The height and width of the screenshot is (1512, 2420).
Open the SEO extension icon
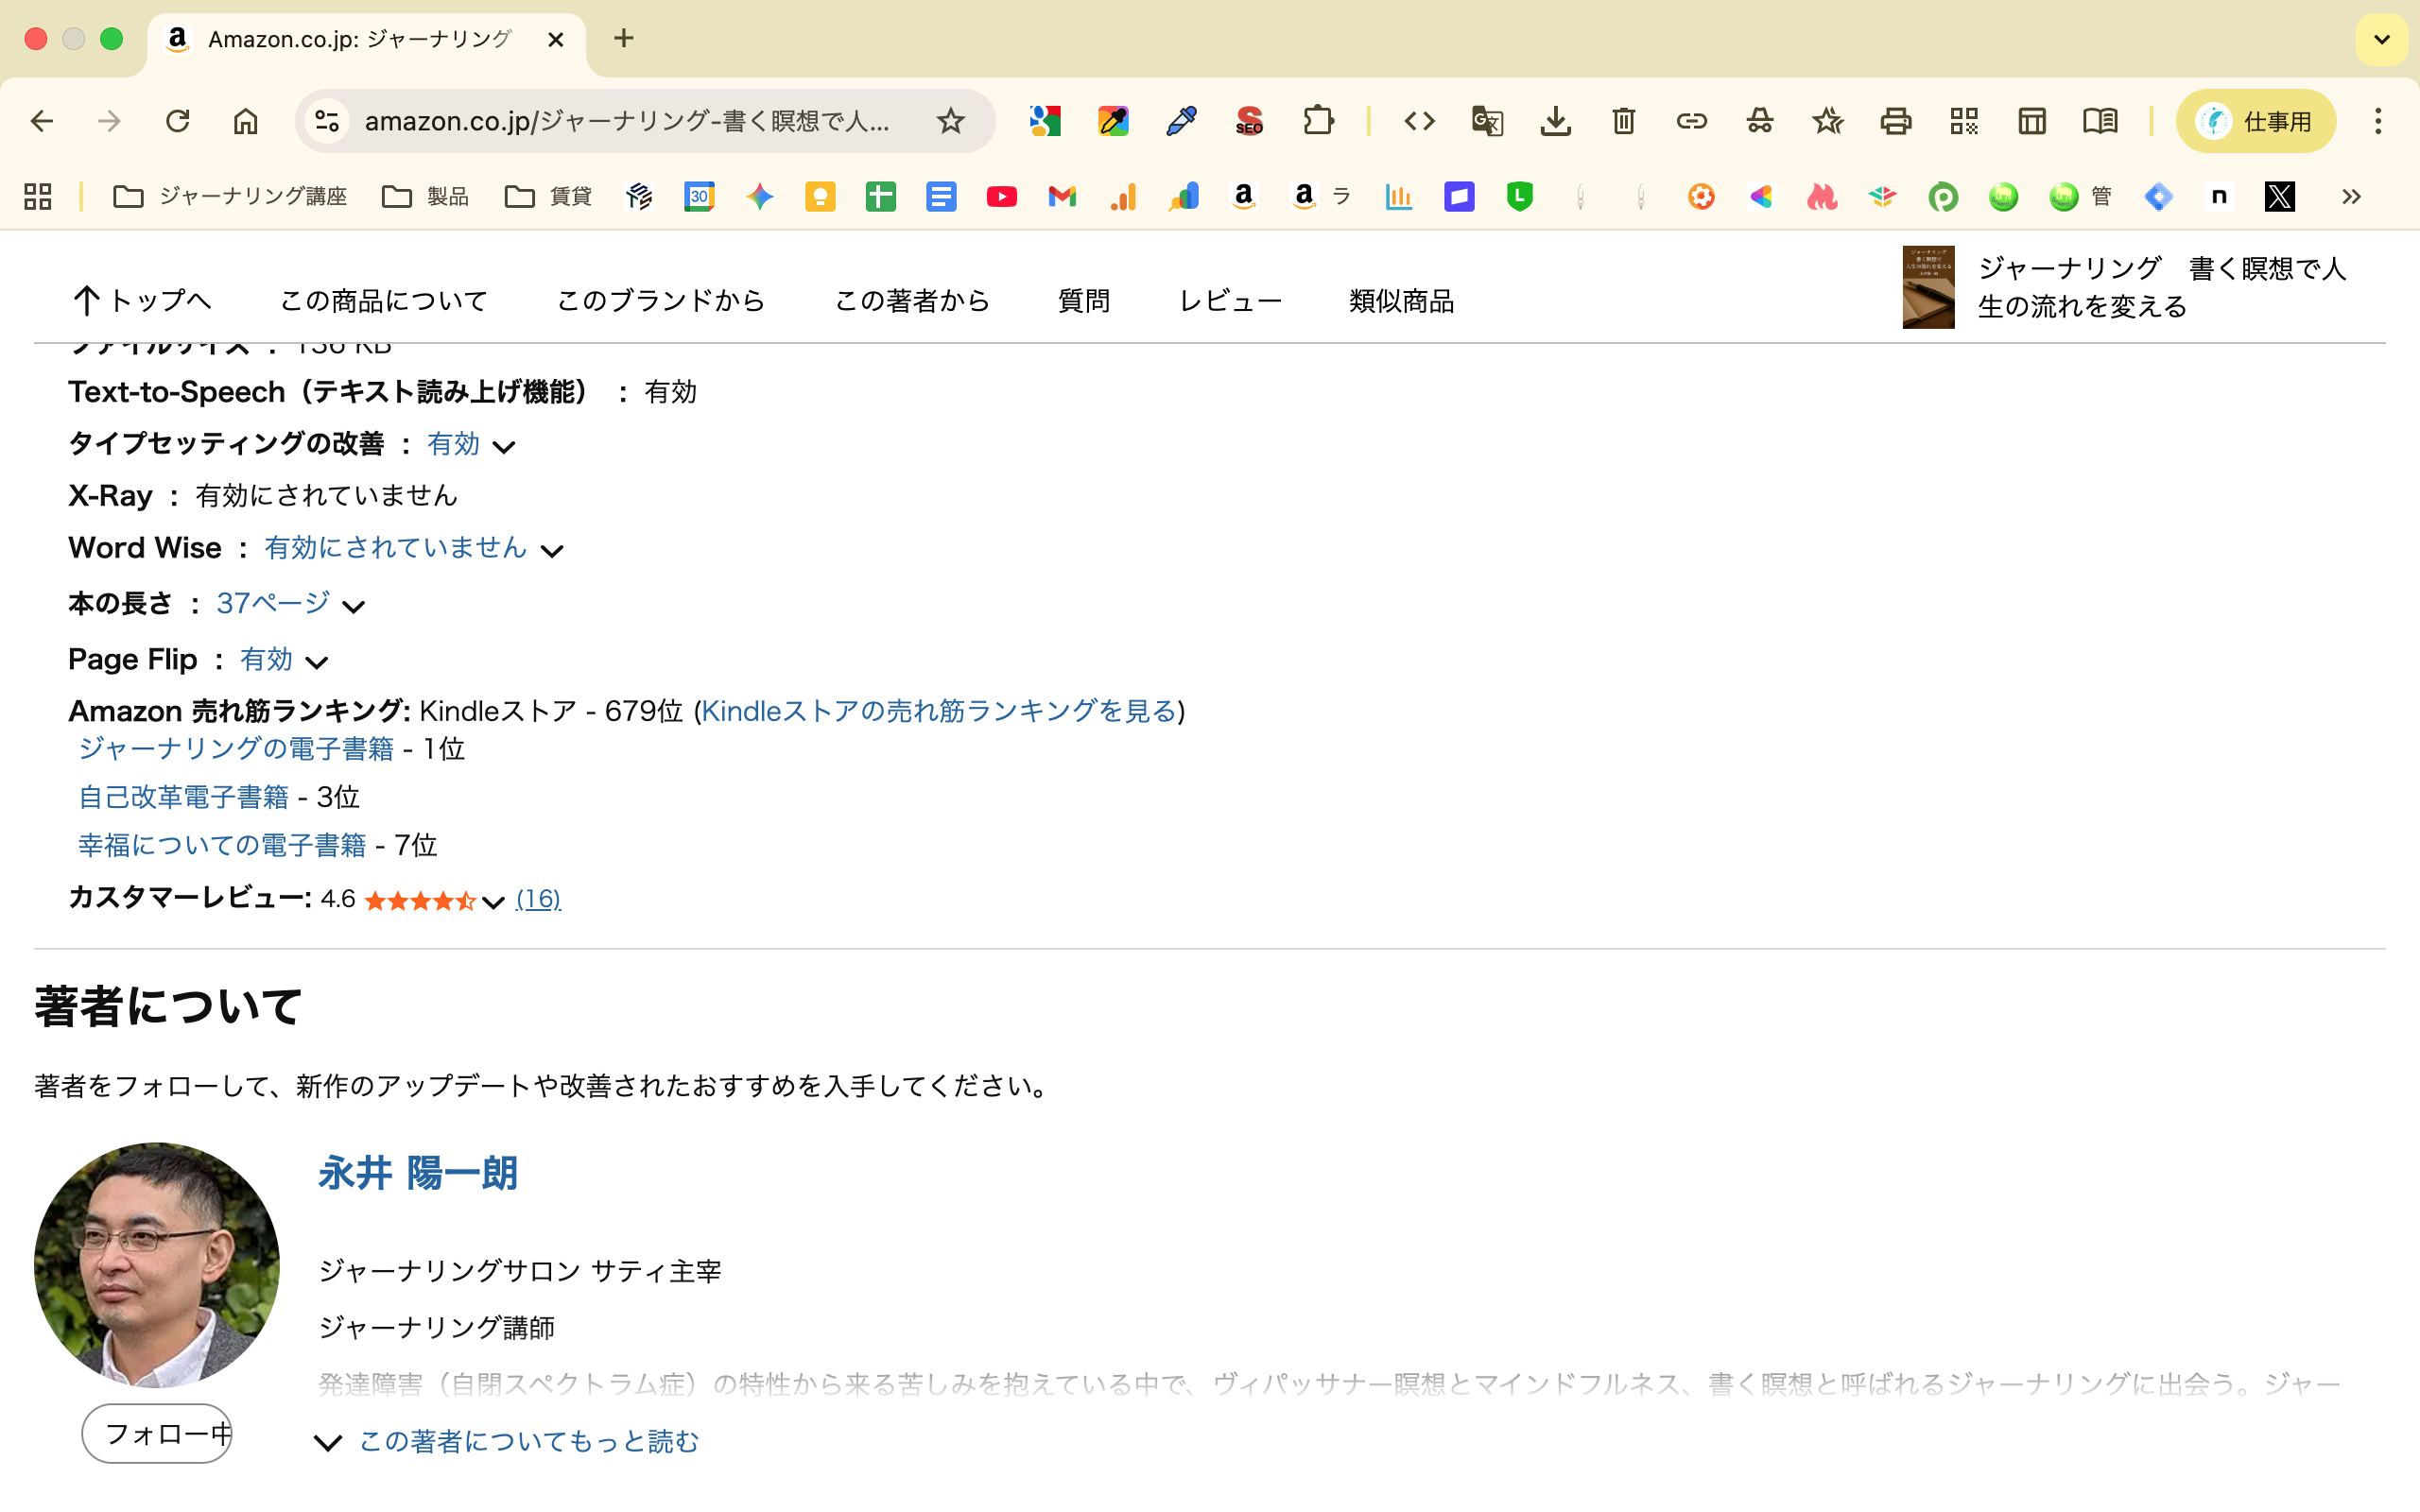click(1249, 121)
